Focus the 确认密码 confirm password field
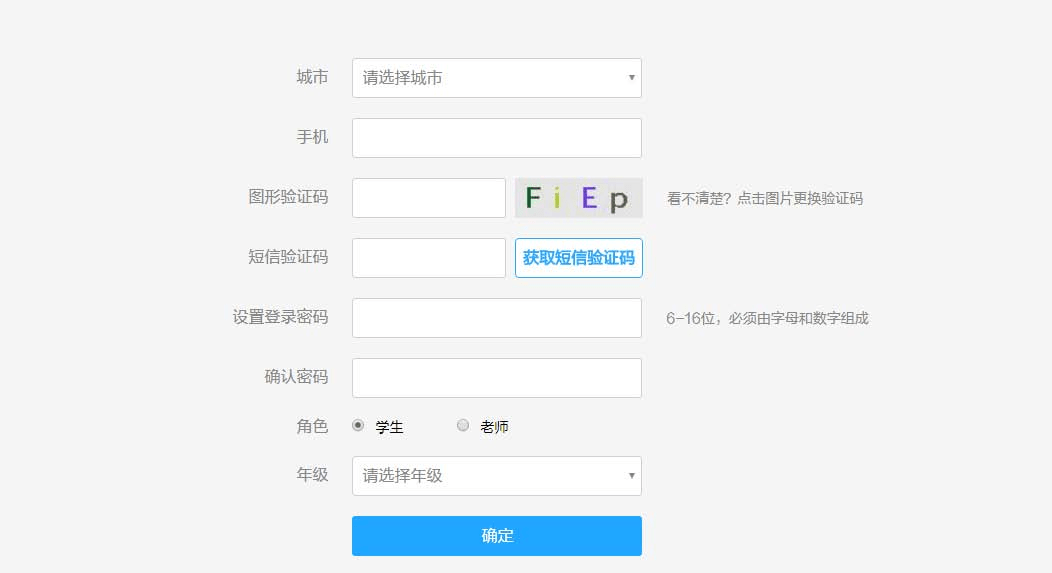 496,378
